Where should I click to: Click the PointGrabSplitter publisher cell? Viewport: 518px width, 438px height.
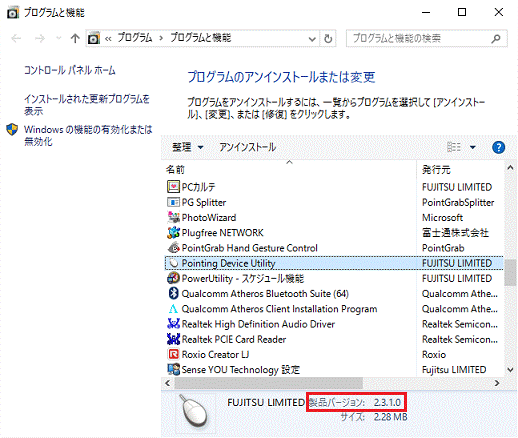(x=458, y=202)
